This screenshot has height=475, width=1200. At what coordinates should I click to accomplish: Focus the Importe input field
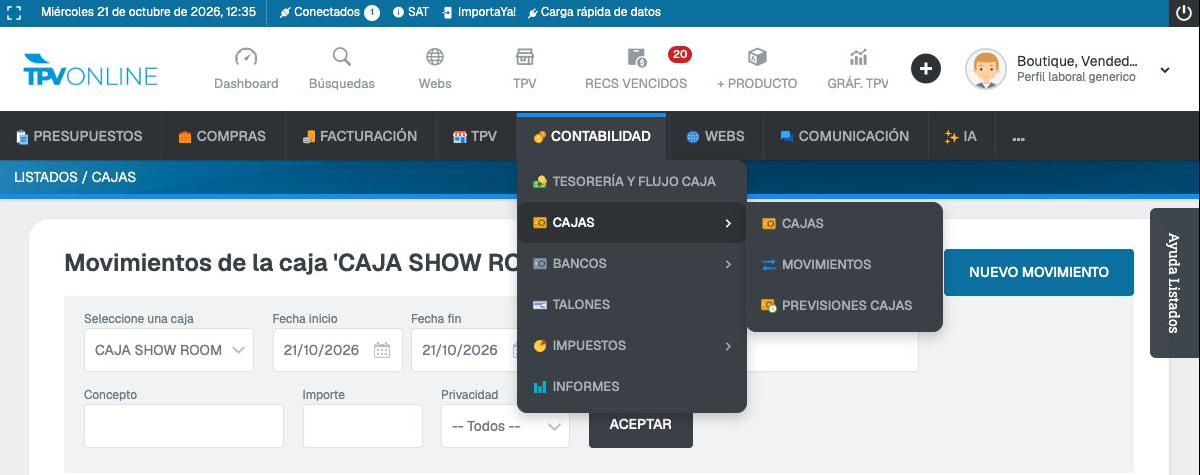(363, 426)
